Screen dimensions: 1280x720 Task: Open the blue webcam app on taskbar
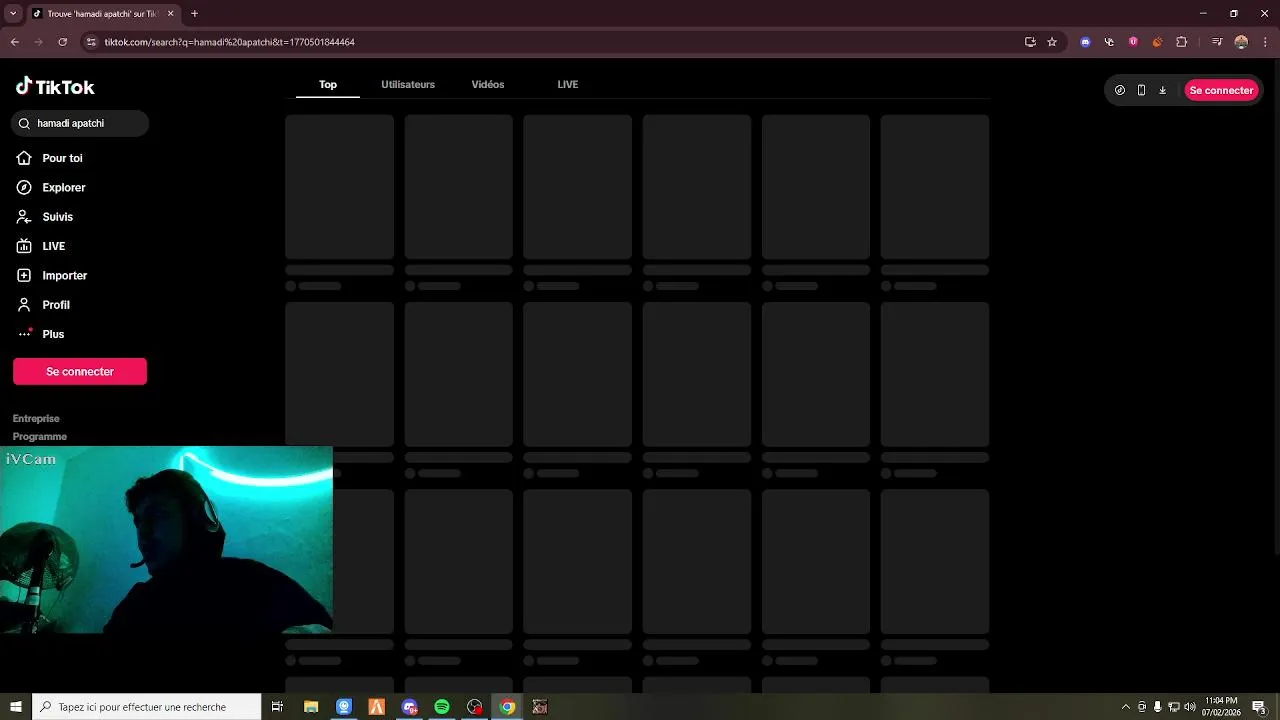click(x=344, y=707)
